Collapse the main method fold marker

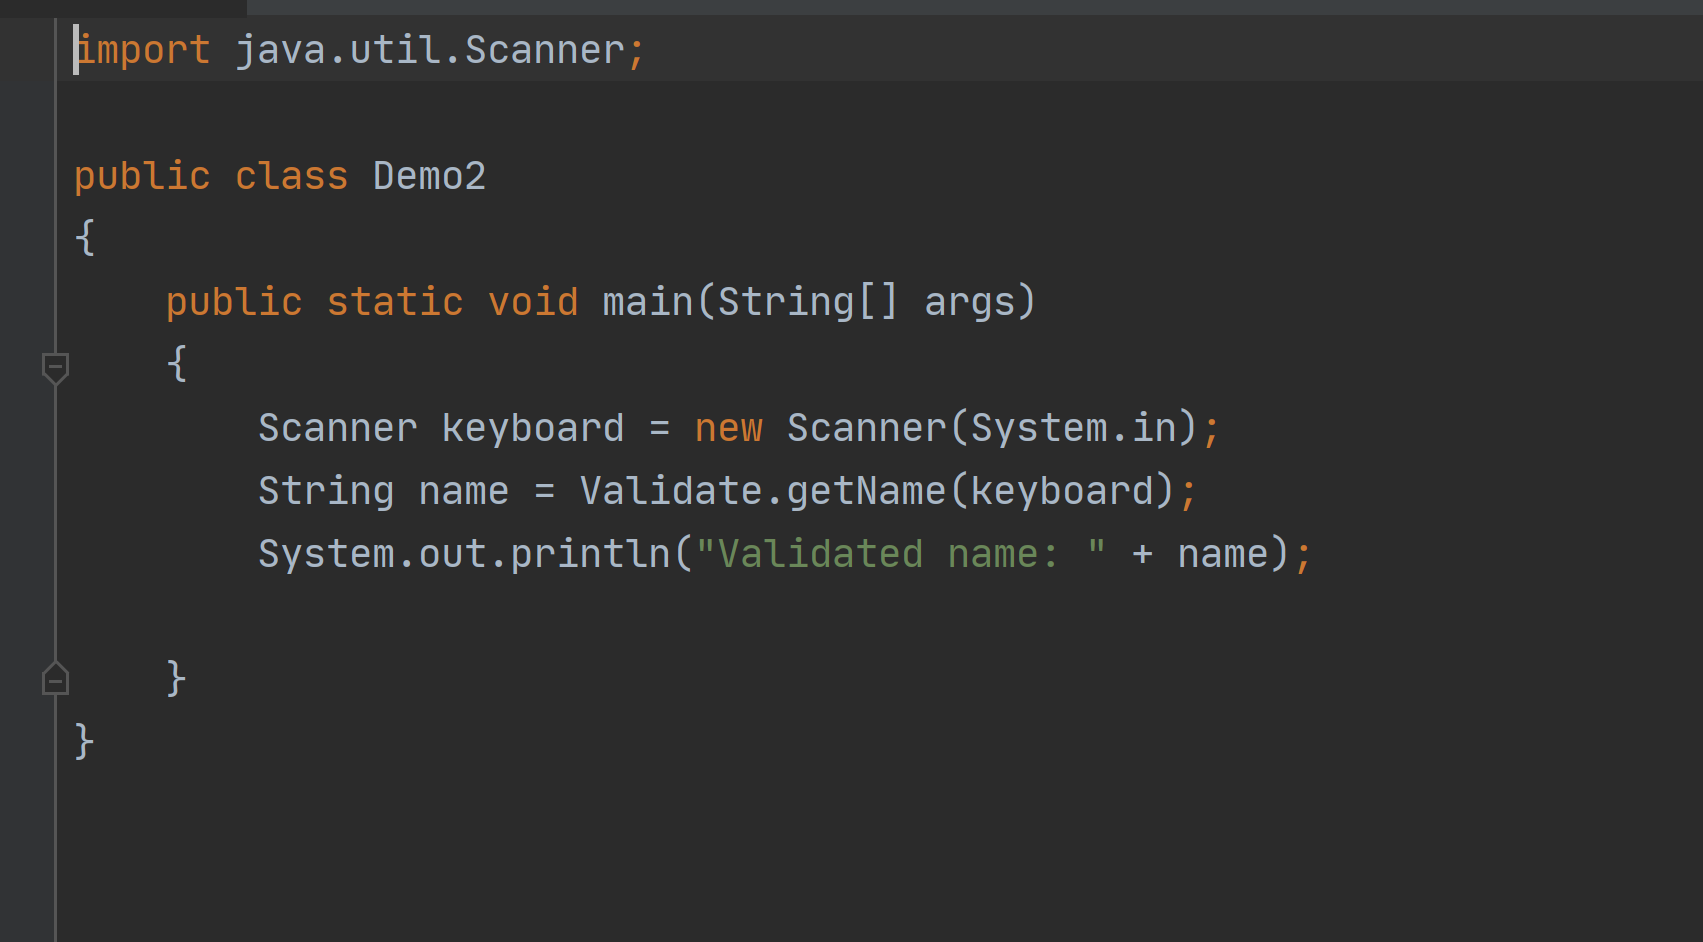click(56, 367)
